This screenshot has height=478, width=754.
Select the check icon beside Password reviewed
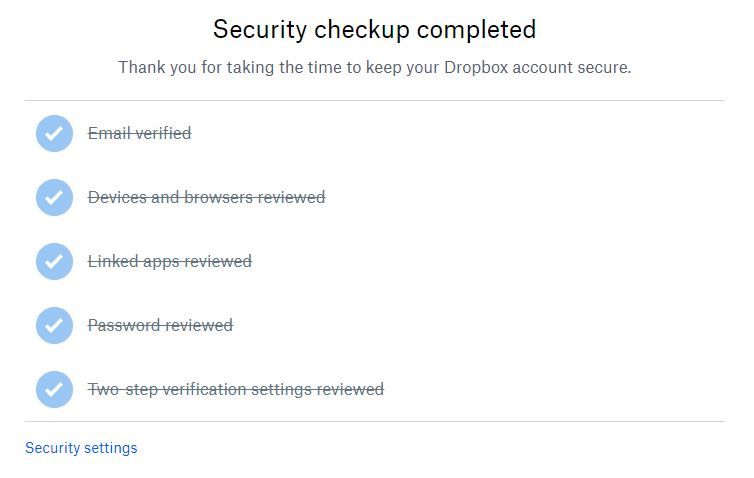pos(54,325)
